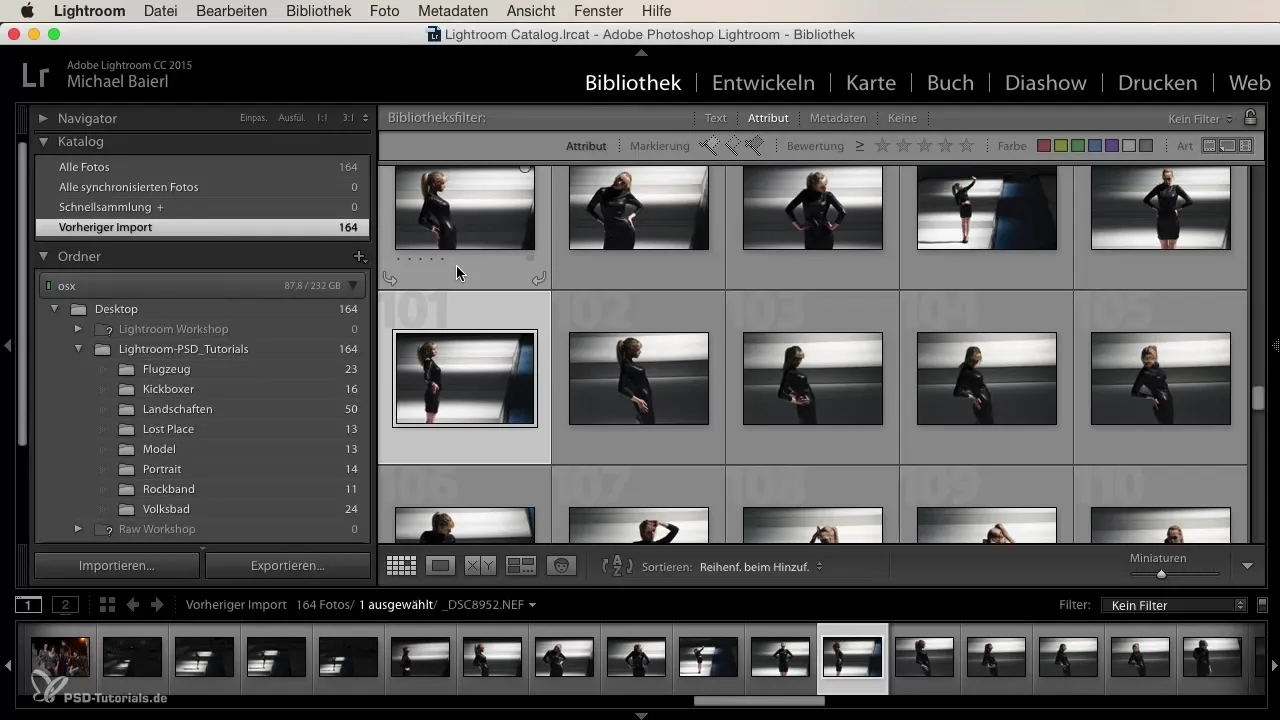The width and height of the screenshot is (1280, 720).
Task: Filter by master photos kind icon
Action: click(1209, 146)
